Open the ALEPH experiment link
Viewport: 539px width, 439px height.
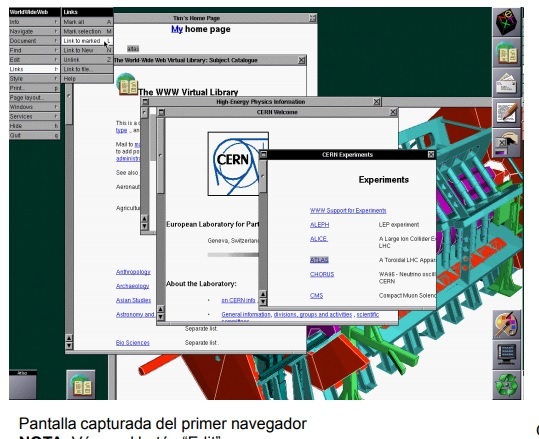click(x=319, y=224)
